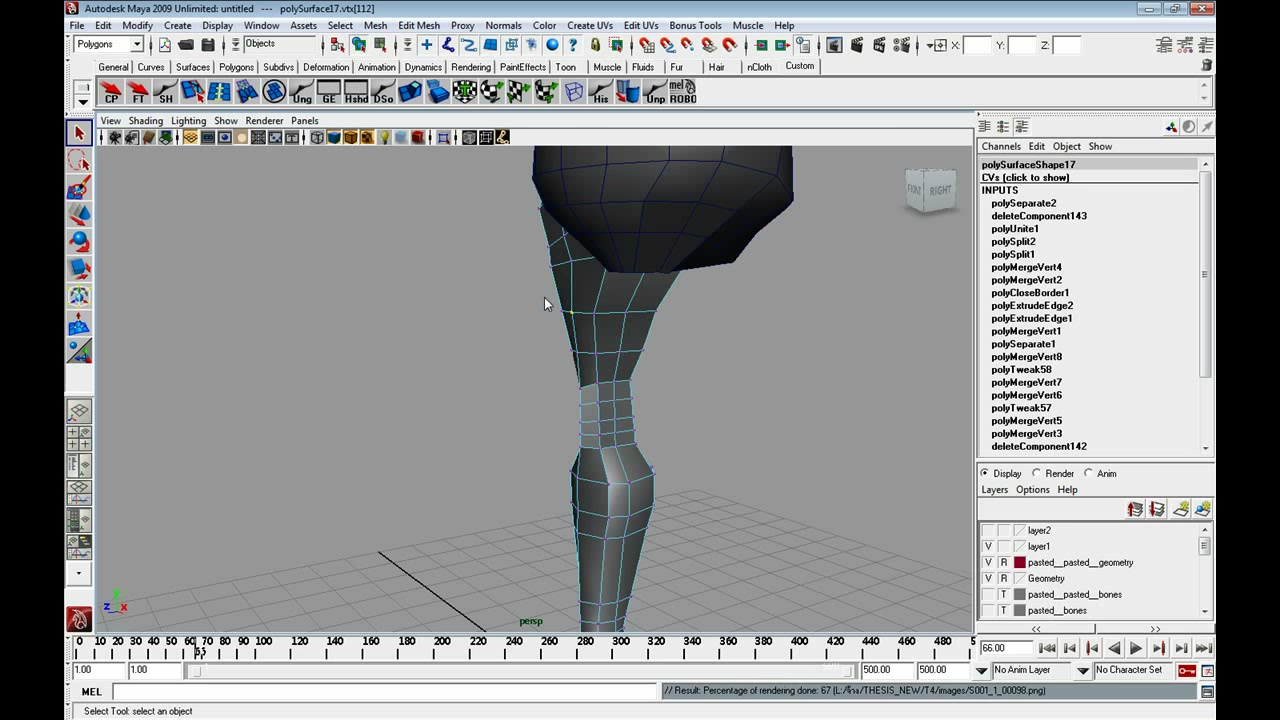Click the view cube RIGHT face

point(940,190)
